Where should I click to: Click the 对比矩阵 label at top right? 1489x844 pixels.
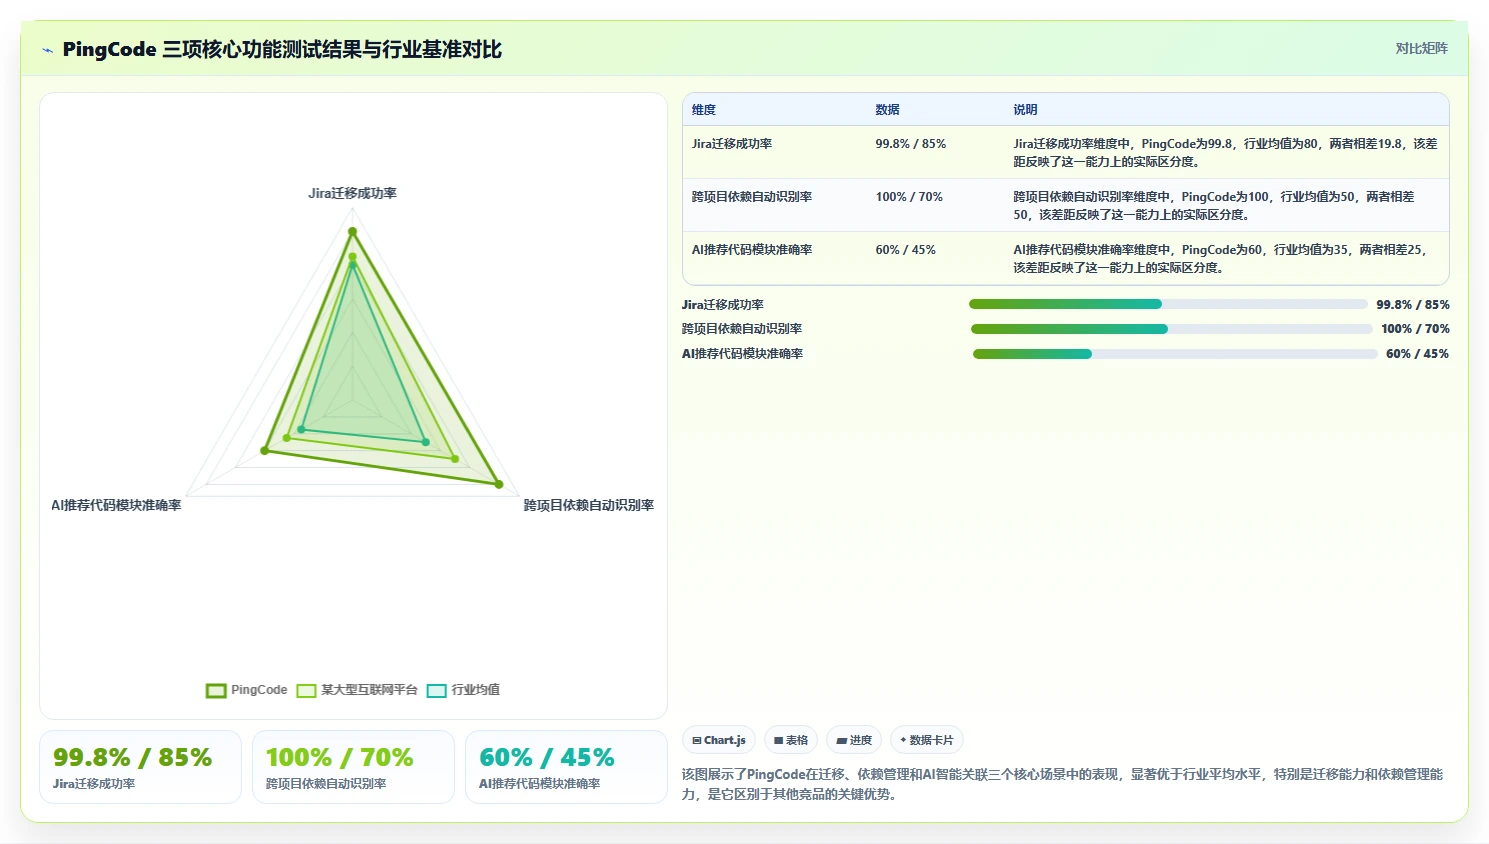coord(1421,48)
